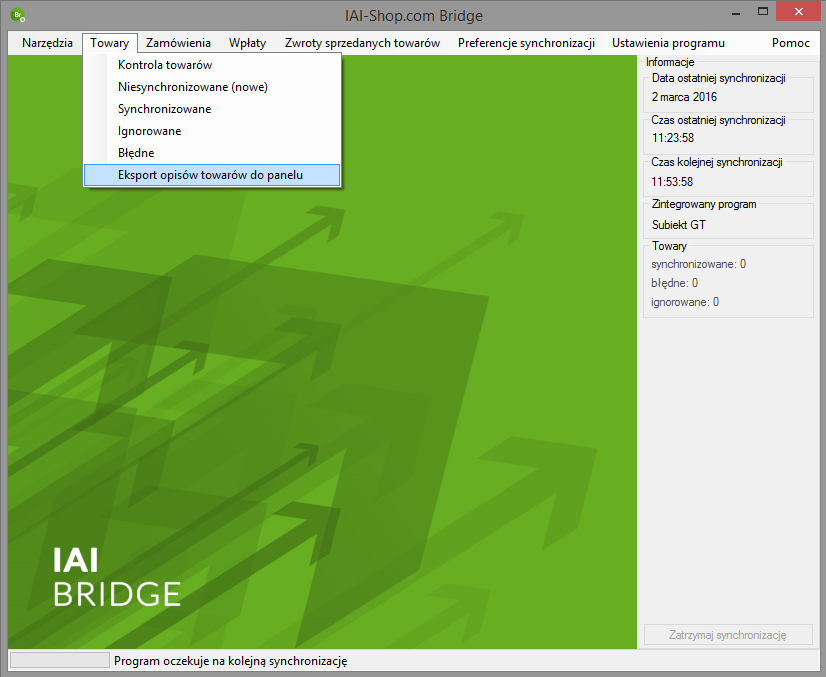Click the błędne: 0 count in Towary panel
This screenshot has width=826, height=677.
pos(674,283)
